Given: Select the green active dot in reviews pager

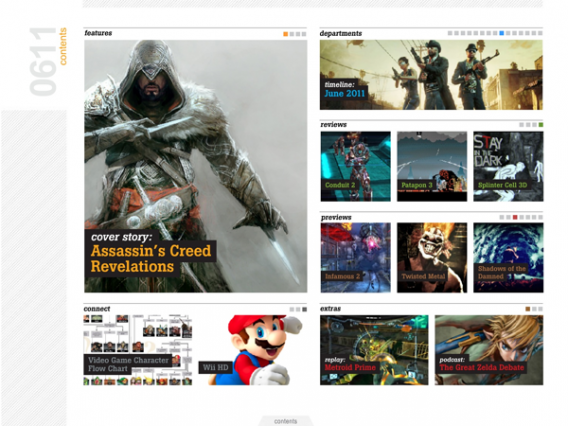Looking at the screenshot, I should 541,125.
